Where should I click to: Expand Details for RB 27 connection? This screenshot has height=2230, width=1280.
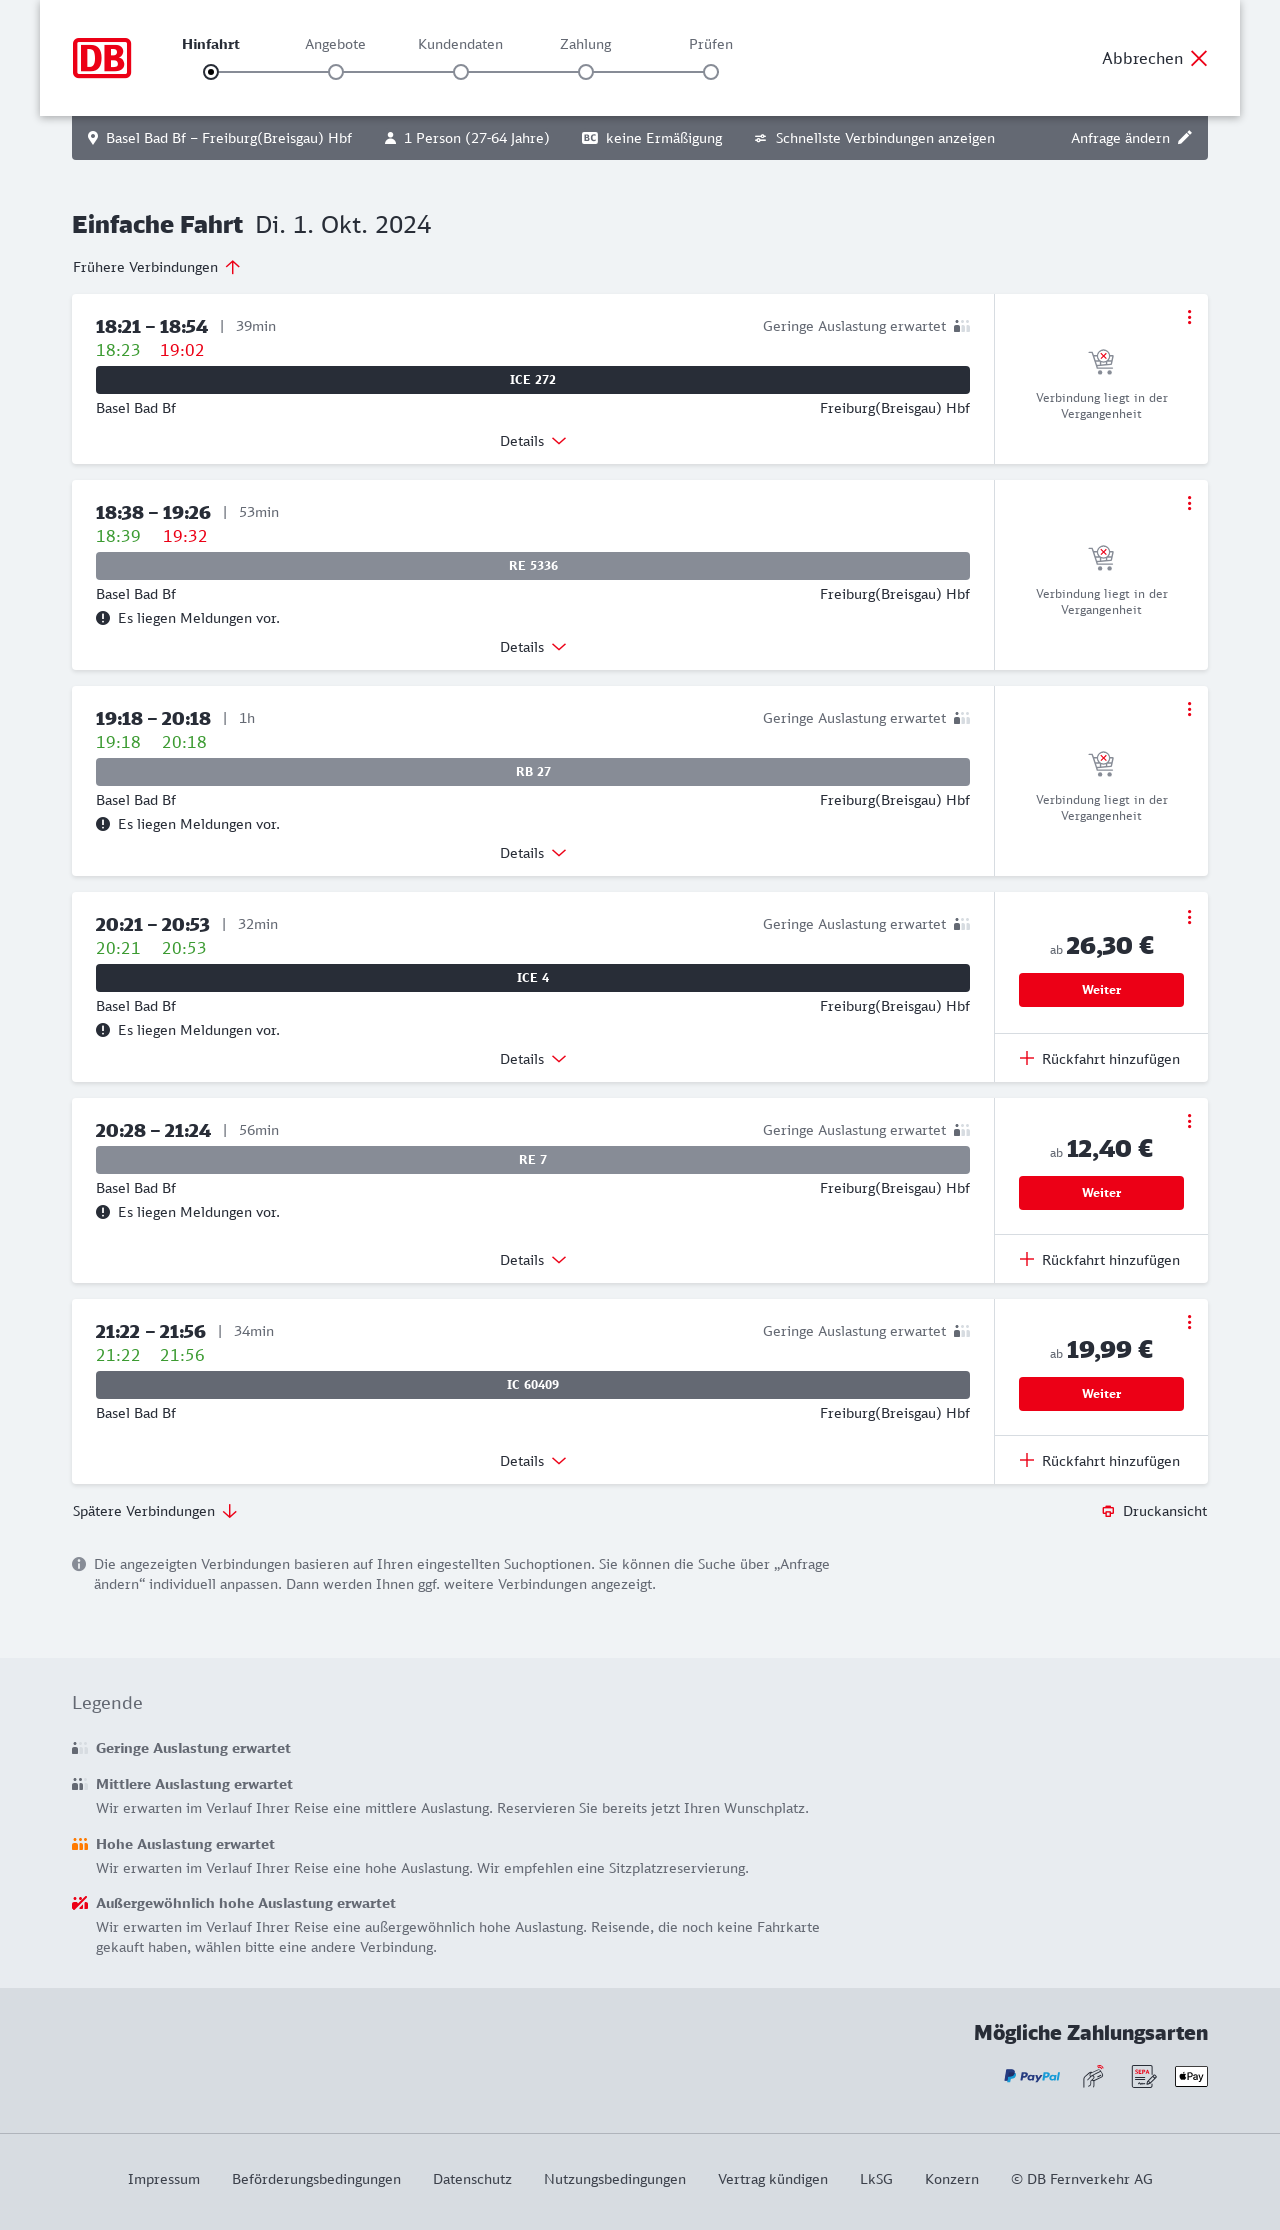coord(533,853)
